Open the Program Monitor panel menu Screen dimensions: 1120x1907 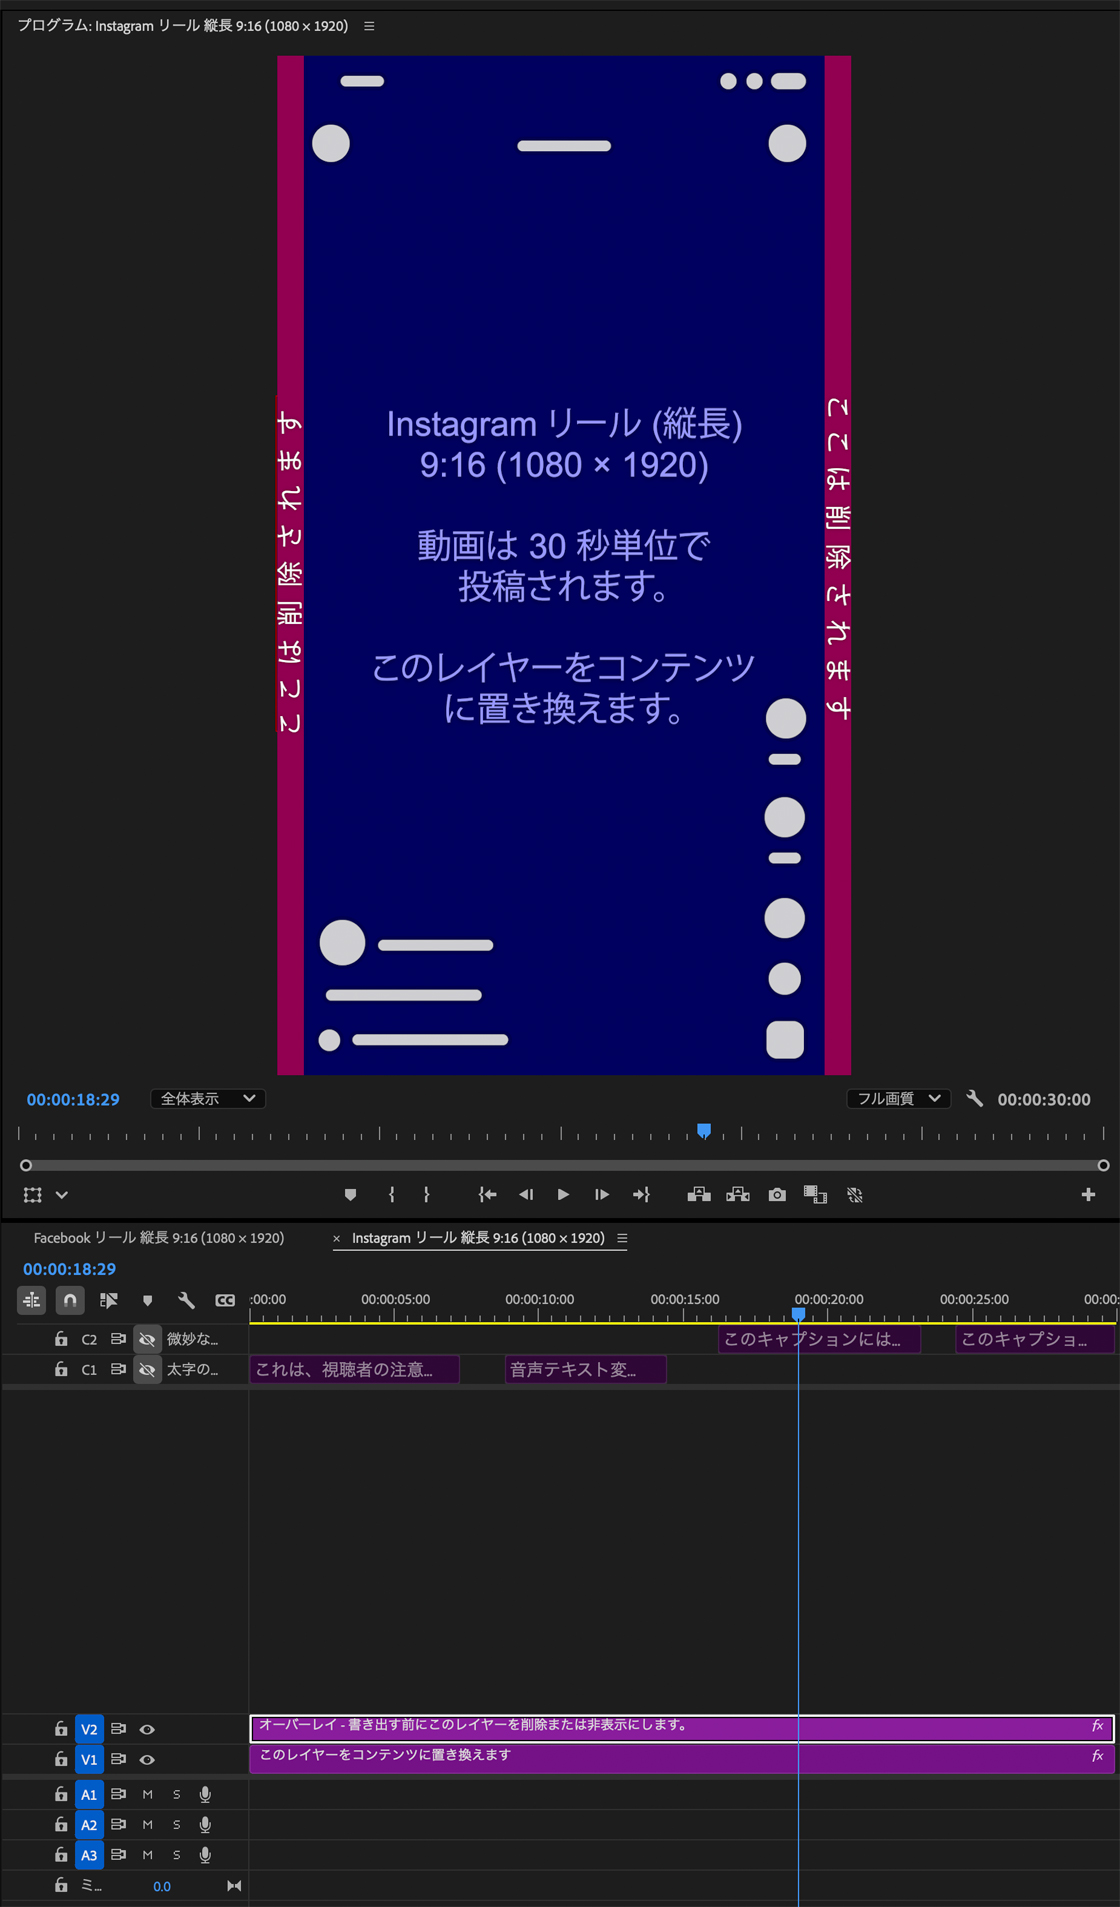(x=369, y=26)
